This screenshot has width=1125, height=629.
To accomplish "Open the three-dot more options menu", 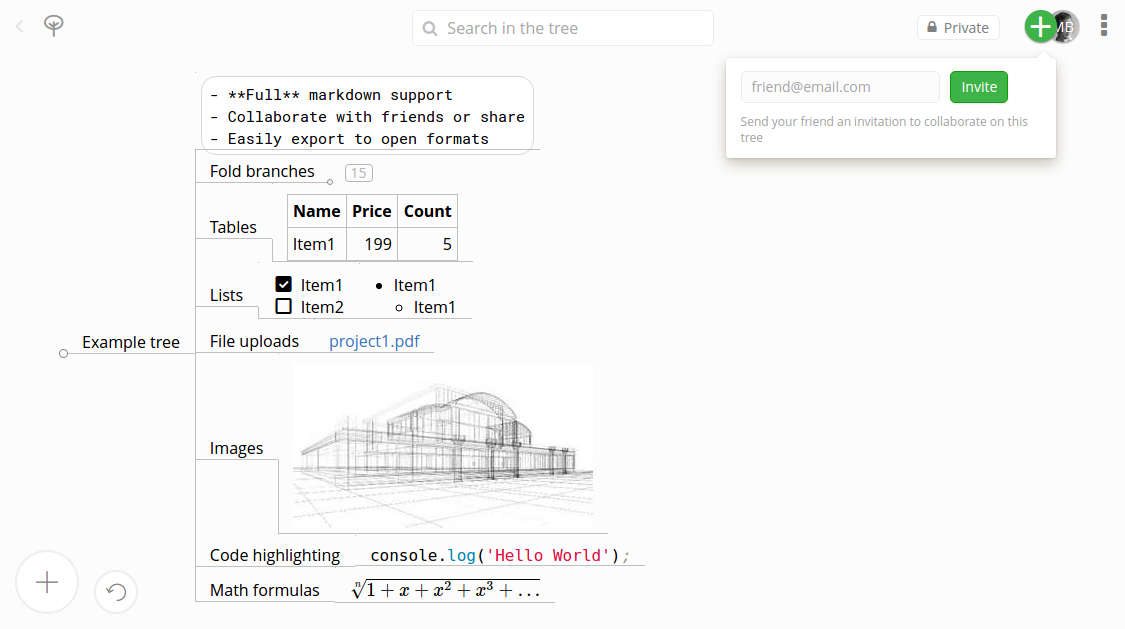I will pyautogui.click(x=1103, y=26).
